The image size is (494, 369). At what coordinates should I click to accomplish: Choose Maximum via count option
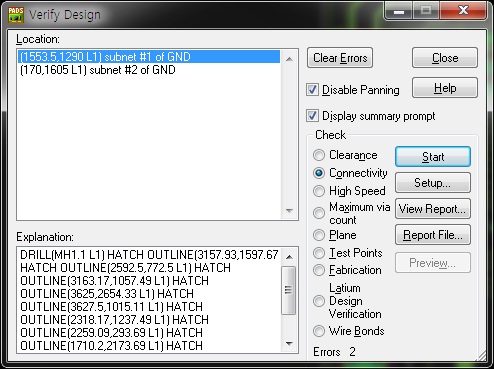coord(319,213)
